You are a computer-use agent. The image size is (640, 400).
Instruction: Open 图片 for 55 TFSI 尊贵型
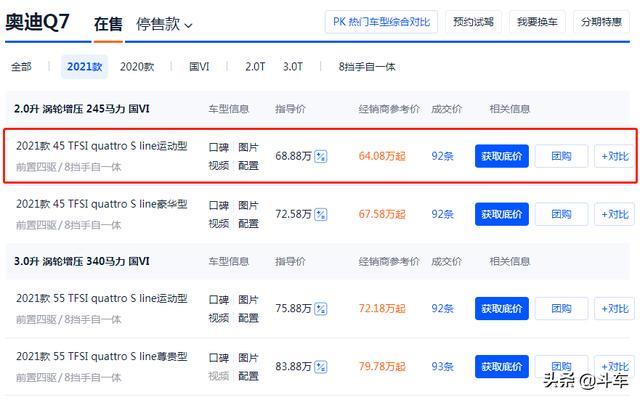[249, 358]
